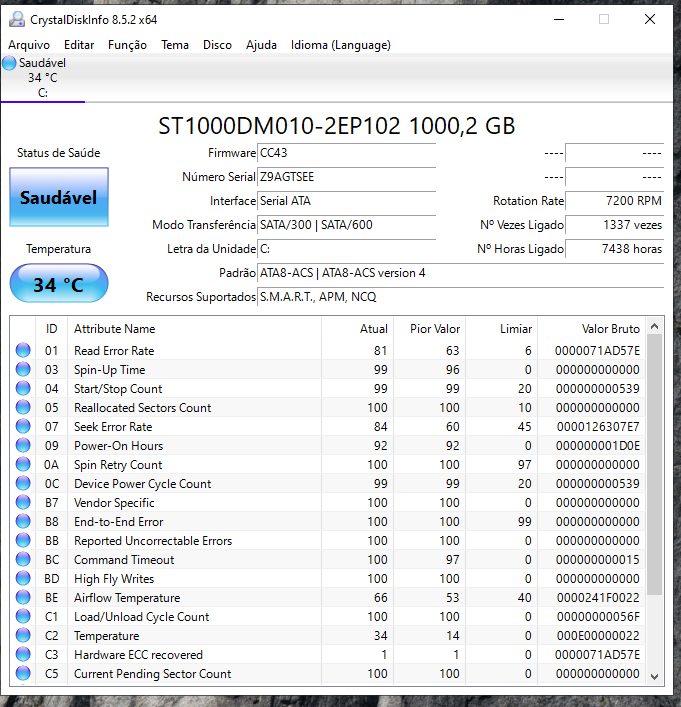The width and height of the screenshot is (681, 707).
Task: Click the scroll down arrow of attribute list
Action: tap(655, 676)
